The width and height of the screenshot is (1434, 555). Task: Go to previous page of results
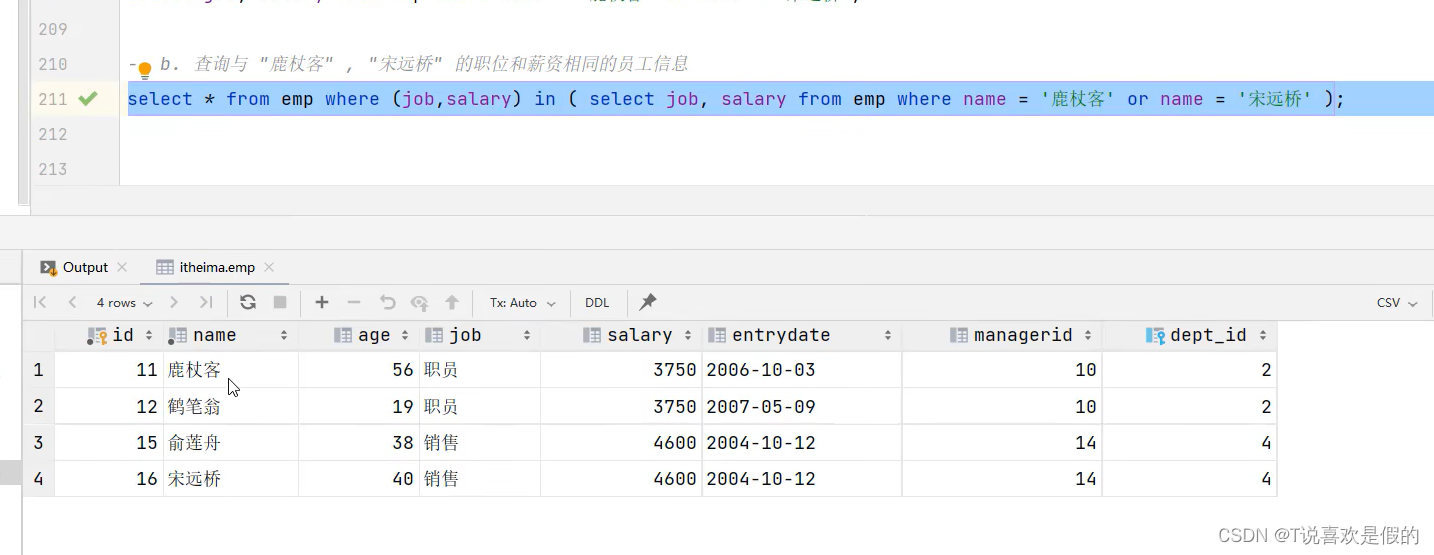(72, 302)
